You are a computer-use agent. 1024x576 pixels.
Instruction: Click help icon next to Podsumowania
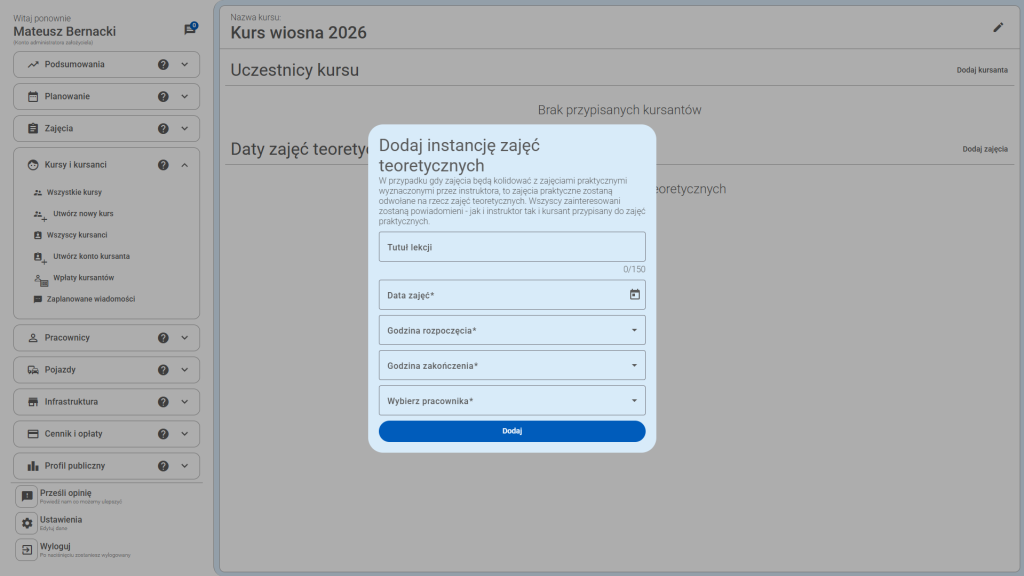click(163, 65)
